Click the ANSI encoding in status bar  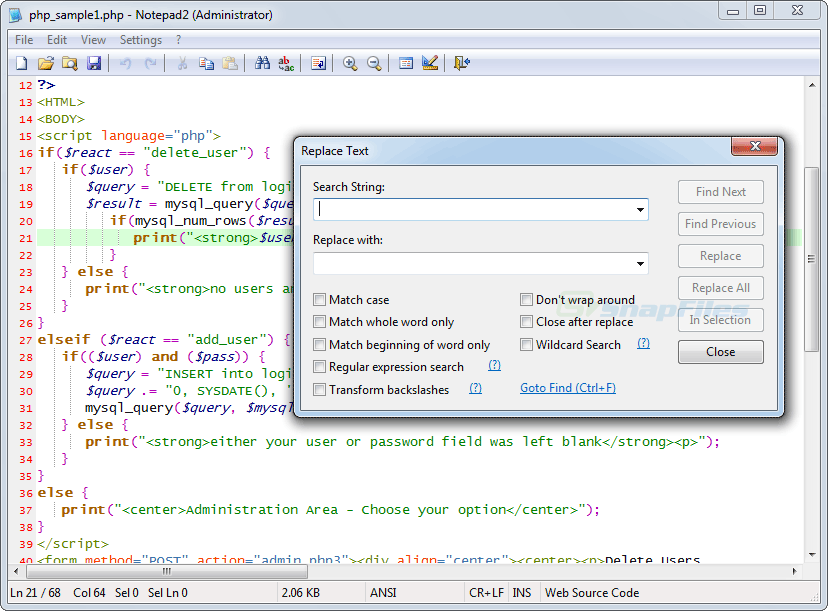click(383, 593)
